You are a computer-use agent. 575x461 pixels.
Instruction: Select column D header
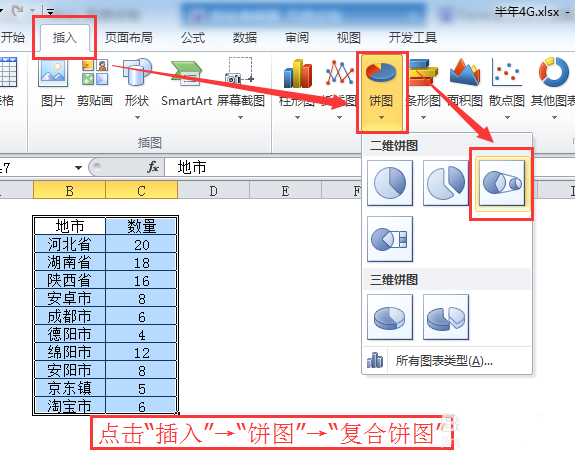[x=213, y=191]
